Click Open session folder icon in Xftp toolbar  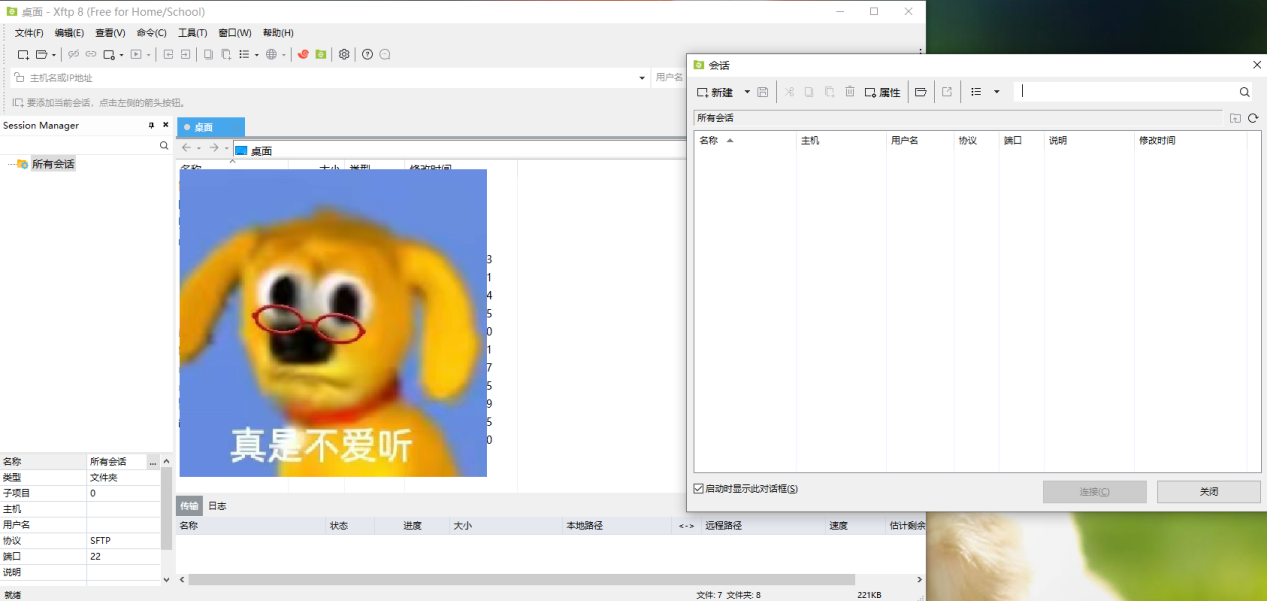point(41,54)
